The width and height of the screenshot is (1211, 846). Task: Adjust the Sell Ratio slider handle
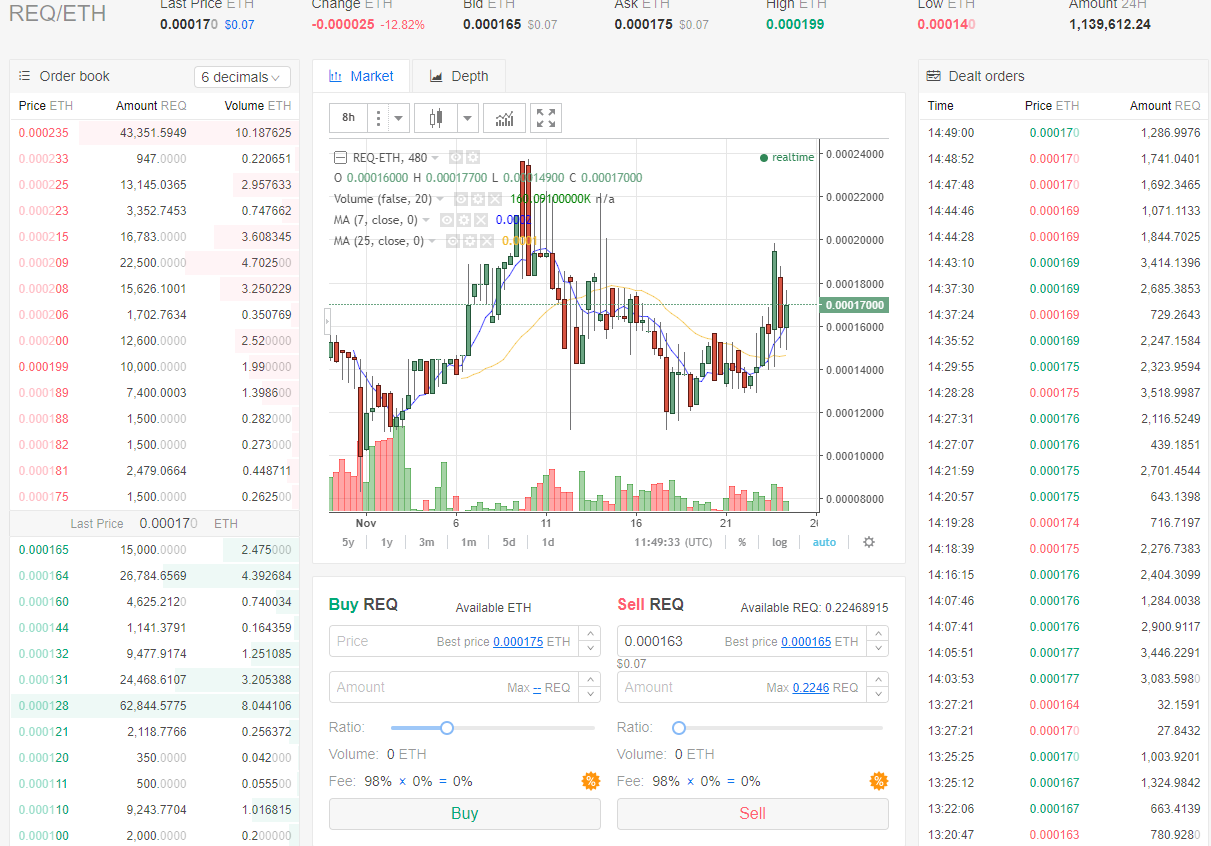[679, 728]
